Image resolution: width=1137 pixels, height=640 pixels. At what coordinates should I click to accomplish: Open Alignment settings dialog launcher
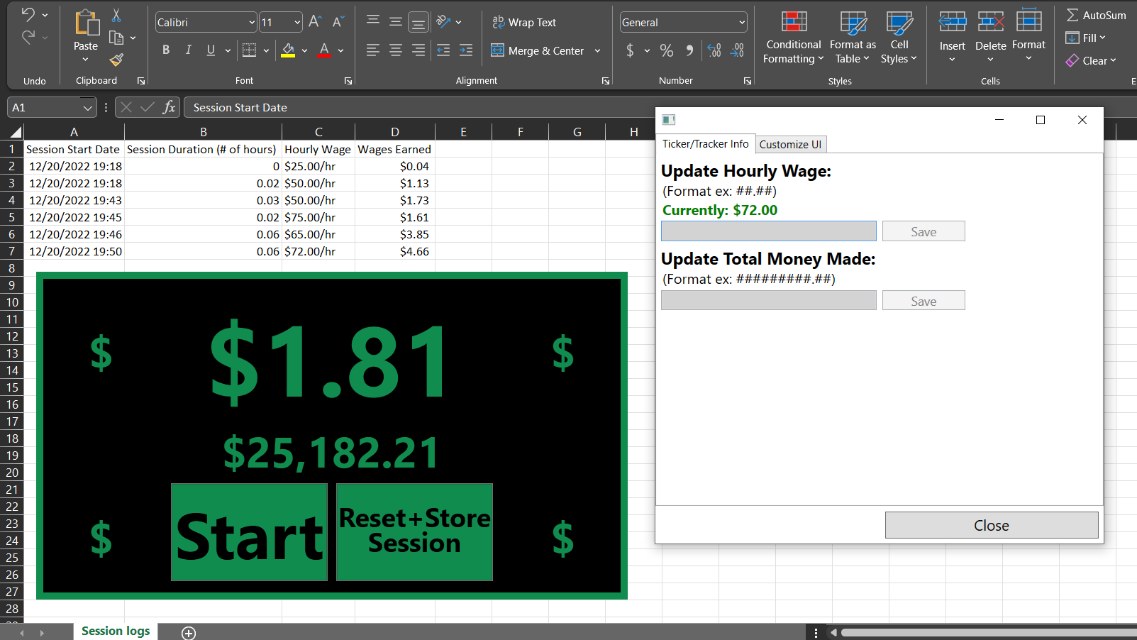pos(605,81)
